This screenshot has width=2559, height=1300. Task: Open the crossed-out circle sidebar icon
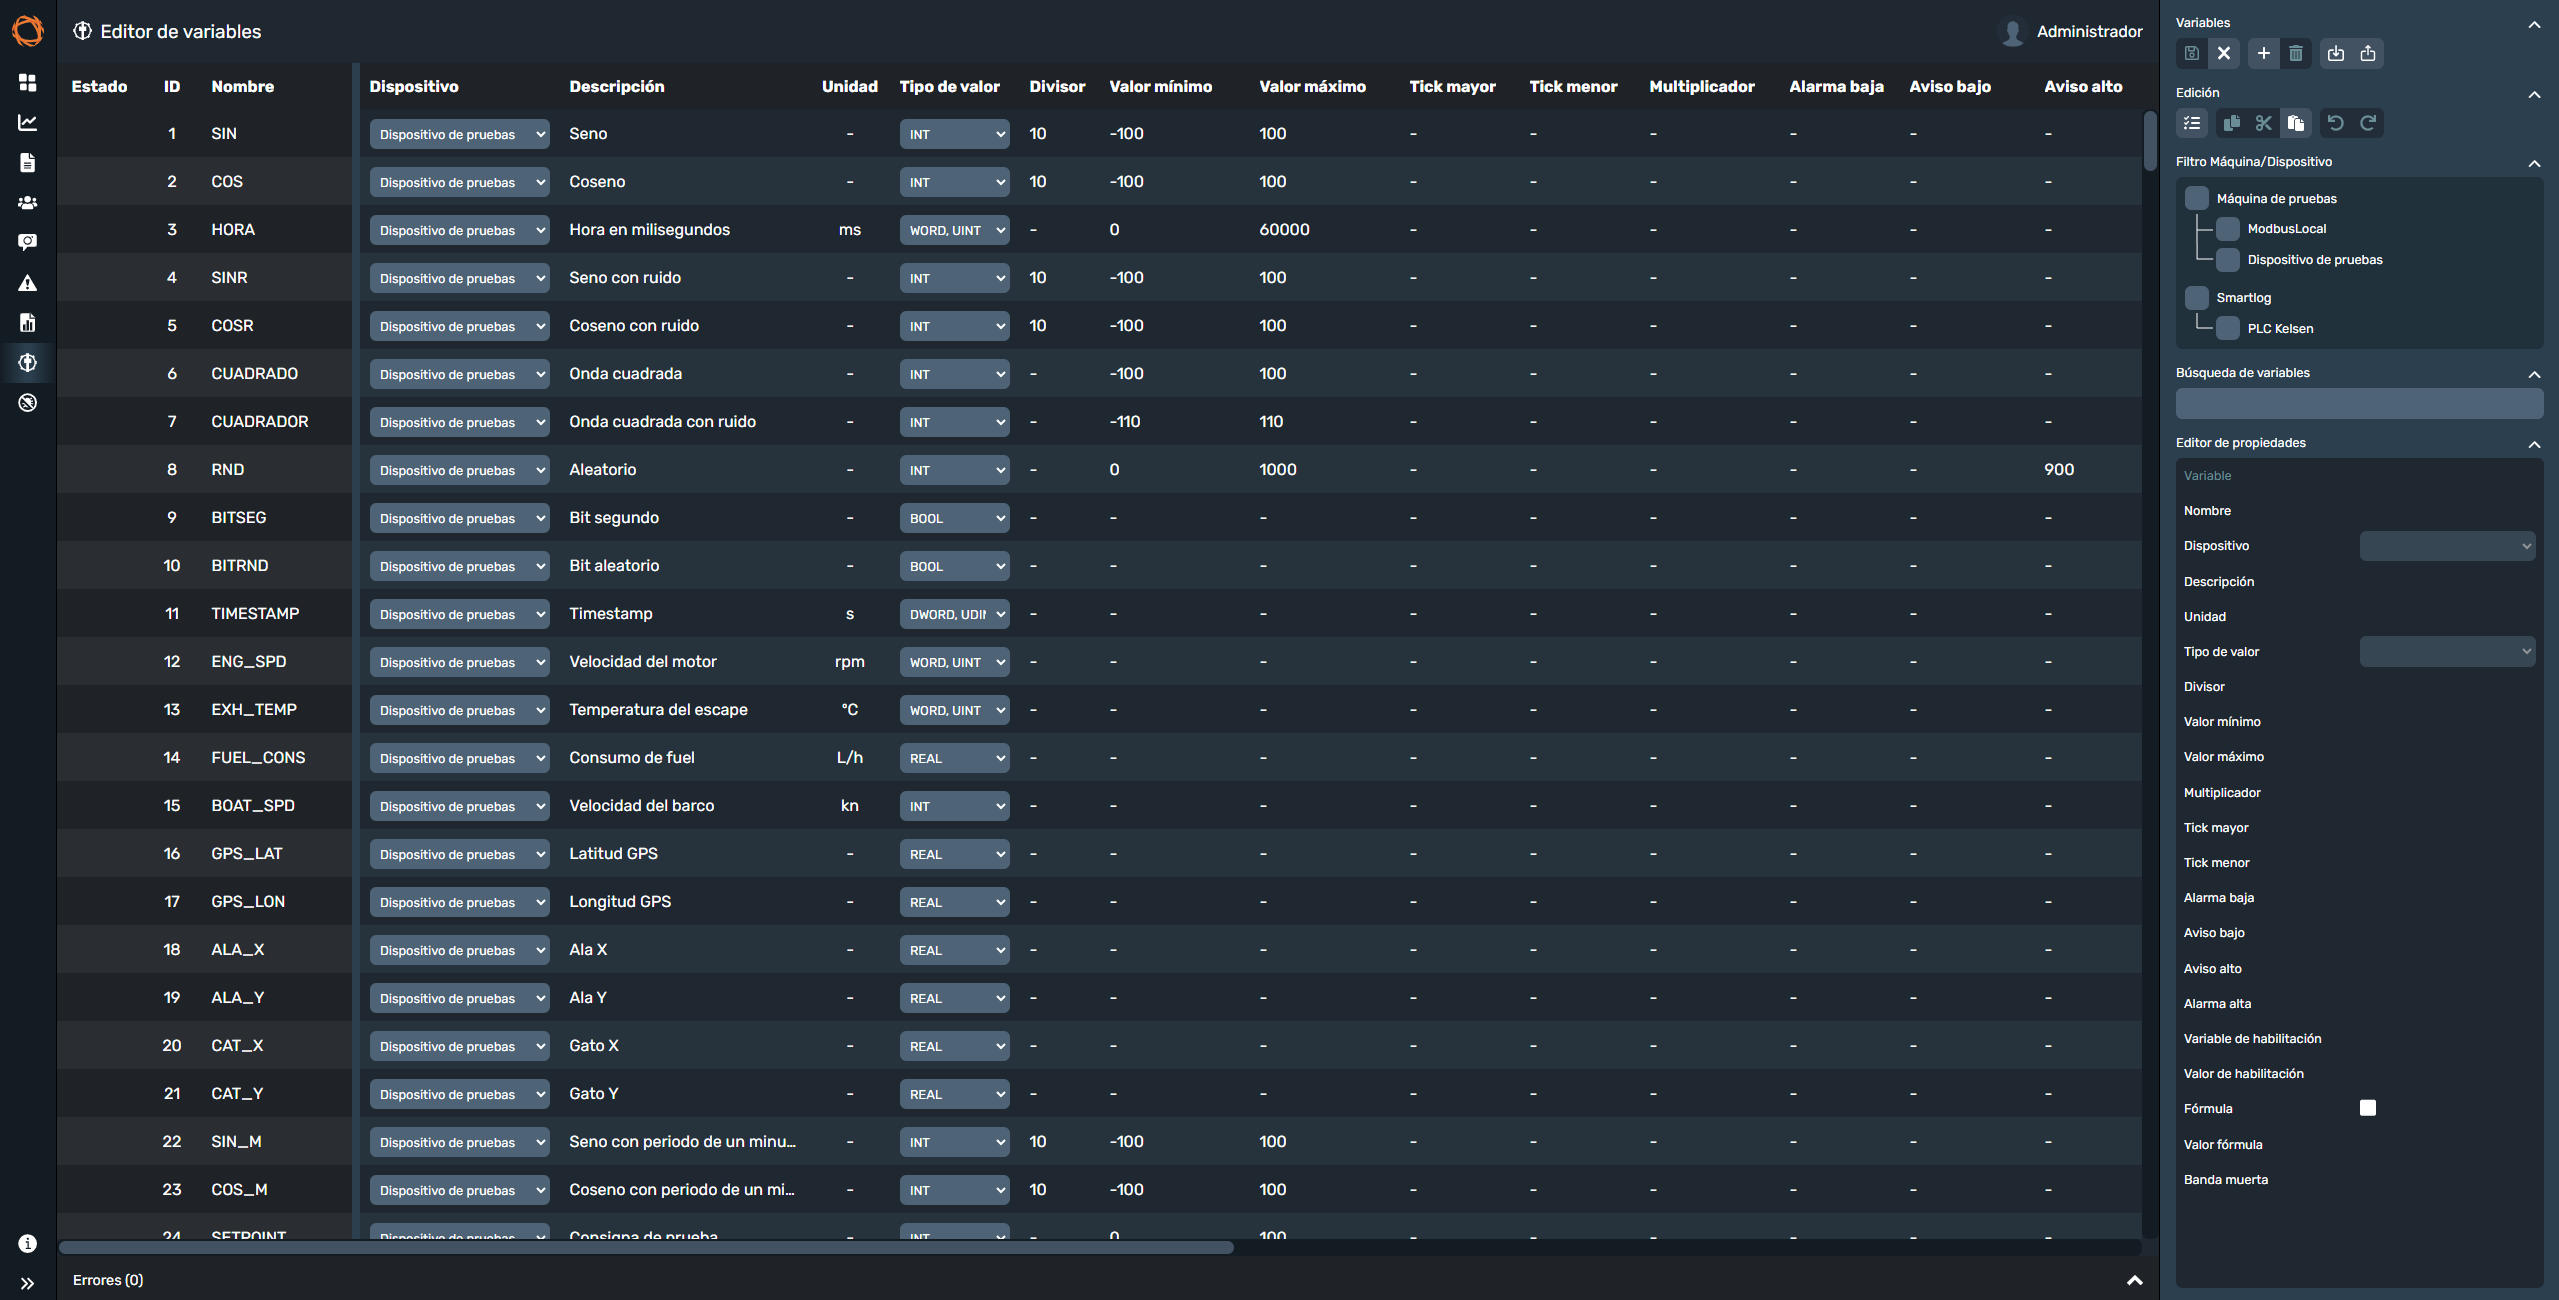click(x=27, y=402)
